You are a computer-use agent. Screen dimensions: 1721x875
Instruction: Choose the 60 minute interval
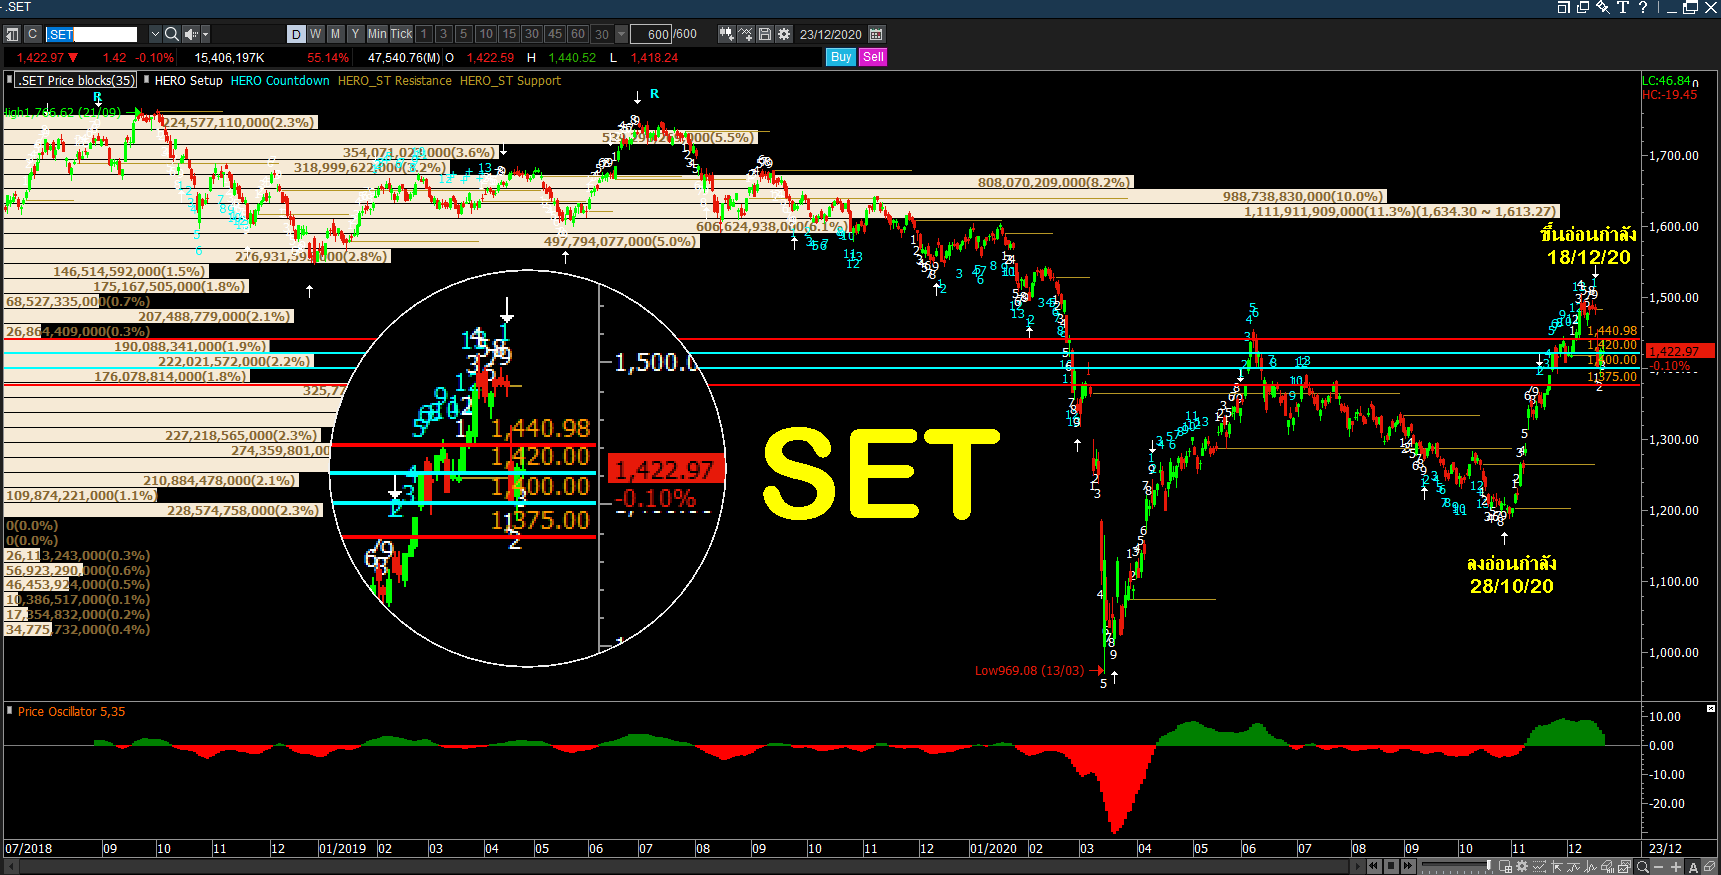click(x=577, y=34)
